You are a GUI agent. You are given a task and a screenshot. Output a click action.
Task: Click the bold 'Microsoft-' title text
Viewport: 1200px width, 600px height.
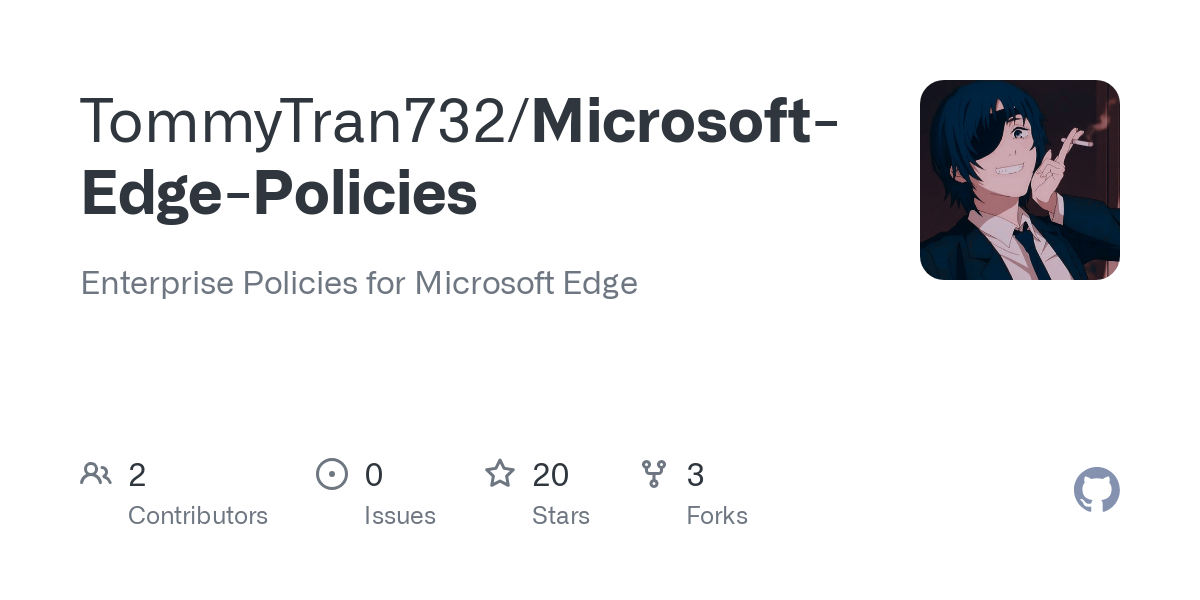(x=685, y=121)
